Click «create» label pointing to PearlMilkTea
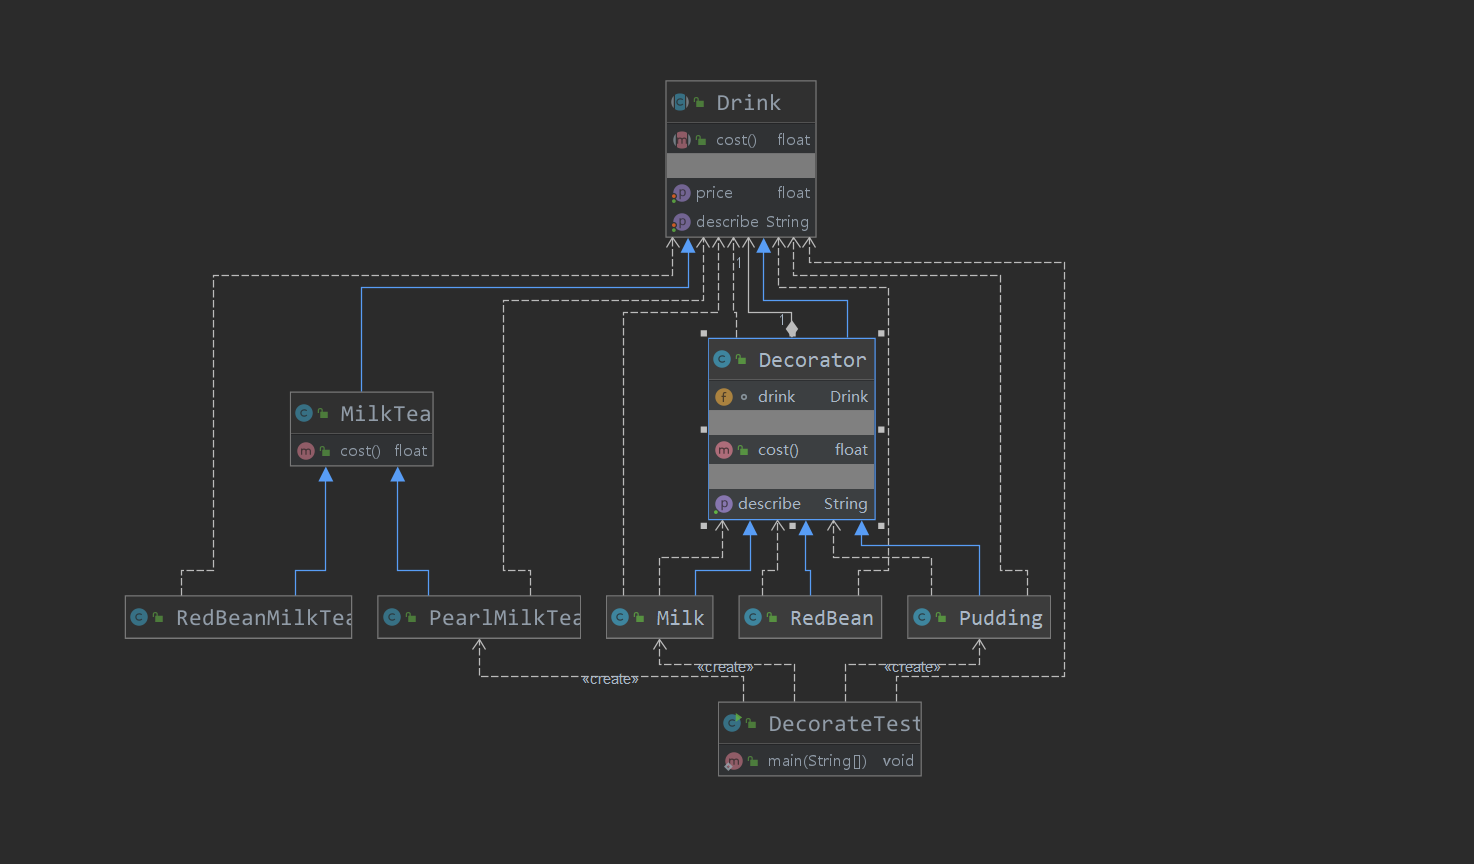The height and width of the screenshot is (864, 1474). click(x=610, y=679)
